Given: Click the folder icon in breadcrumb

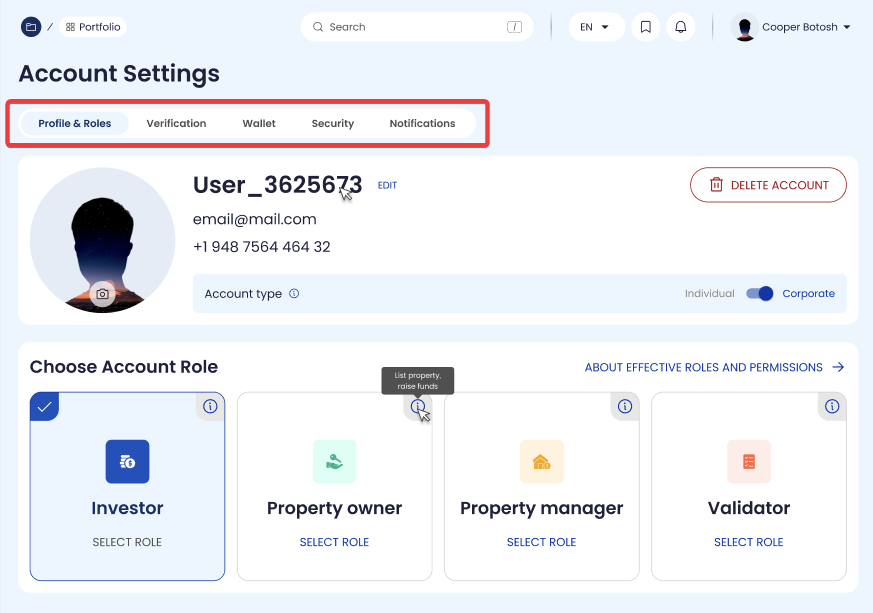Looking at the screenshot, I should click(31, 27).
